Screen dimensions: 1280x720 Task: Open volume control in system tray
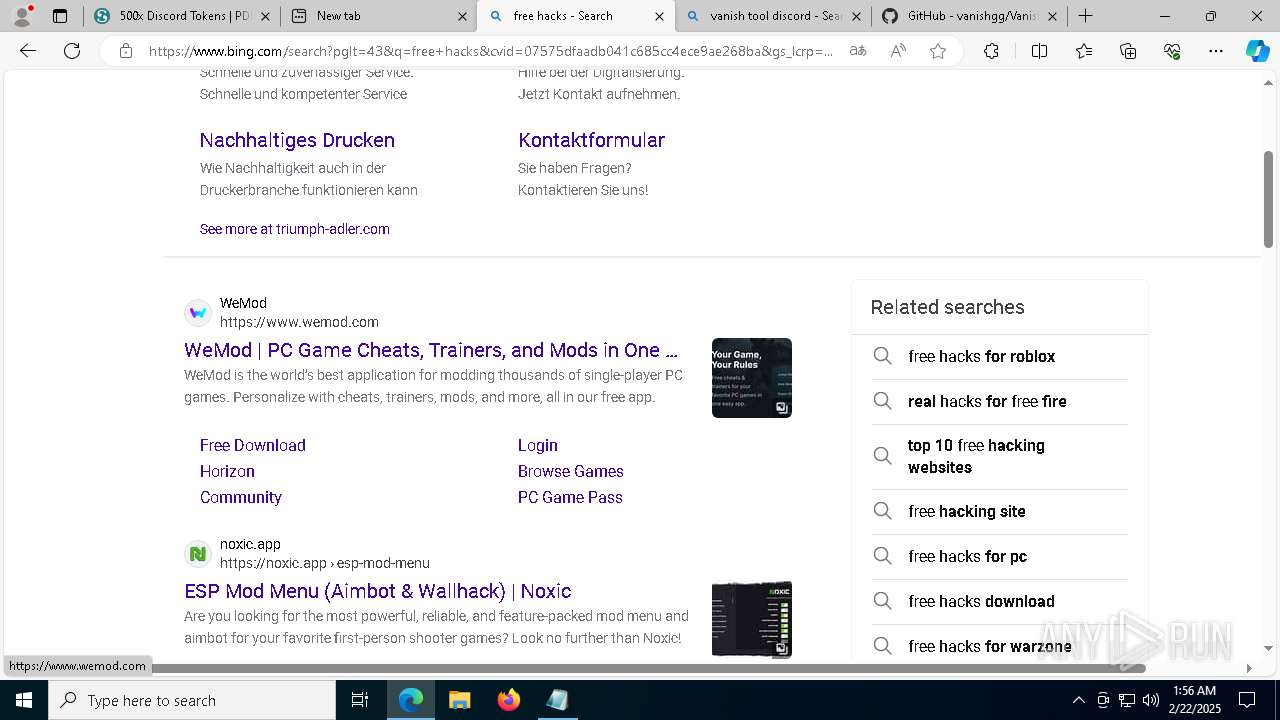click(x=1151, y=700)
